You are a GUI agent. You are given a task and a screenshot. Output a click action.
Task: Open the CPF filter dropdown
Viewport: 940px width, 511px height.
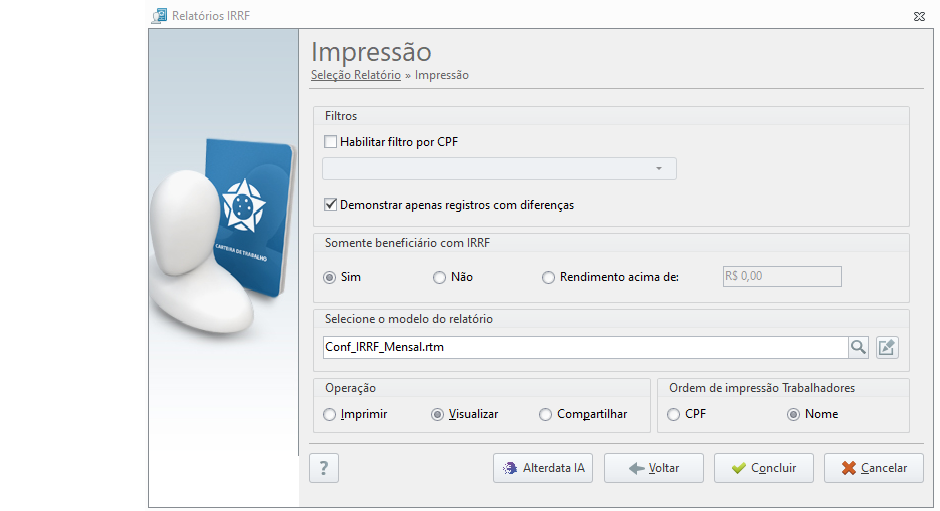(499, 169)
